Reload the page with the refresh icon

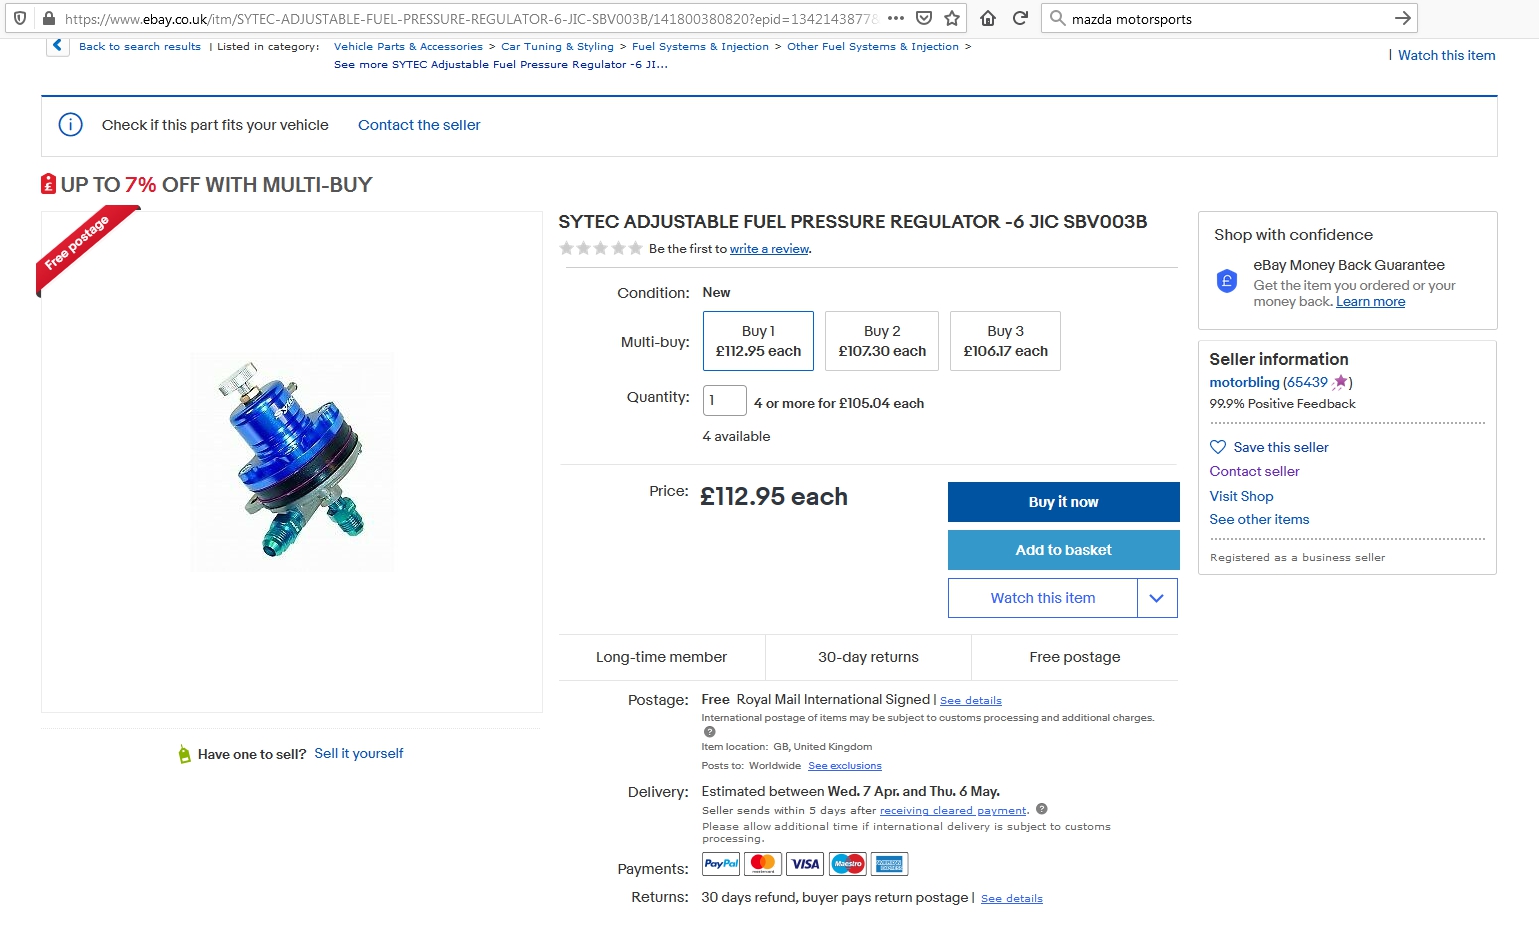point(1020,18)
